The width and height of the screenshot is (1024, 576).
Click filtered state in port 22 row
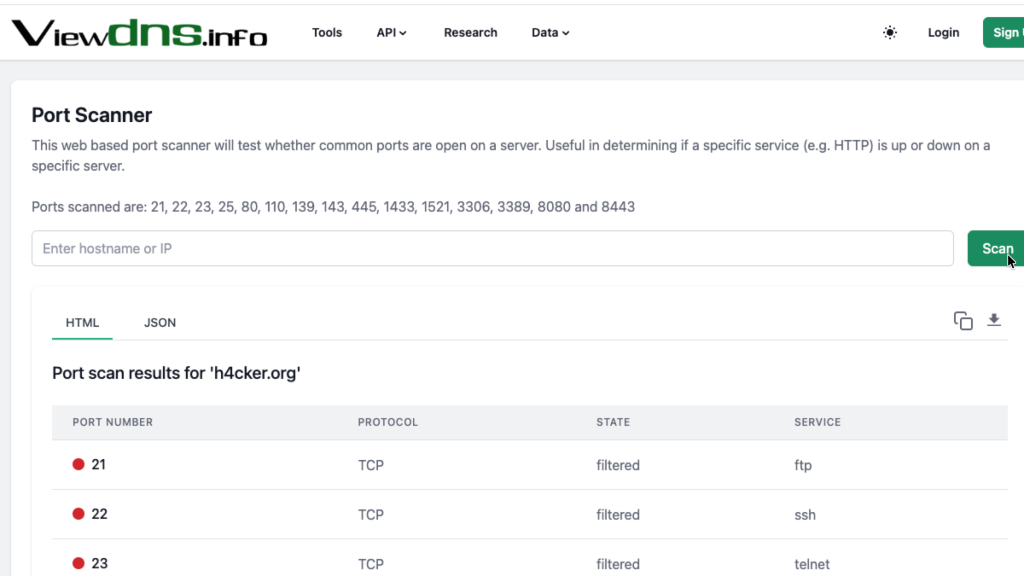point(618,515)
